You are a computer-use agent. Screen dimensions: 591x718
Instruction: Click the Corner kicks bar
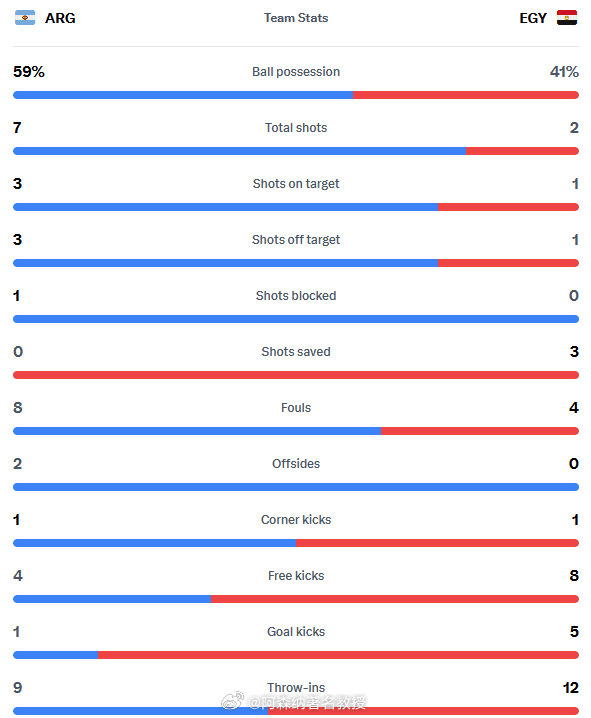pos(296,543)
